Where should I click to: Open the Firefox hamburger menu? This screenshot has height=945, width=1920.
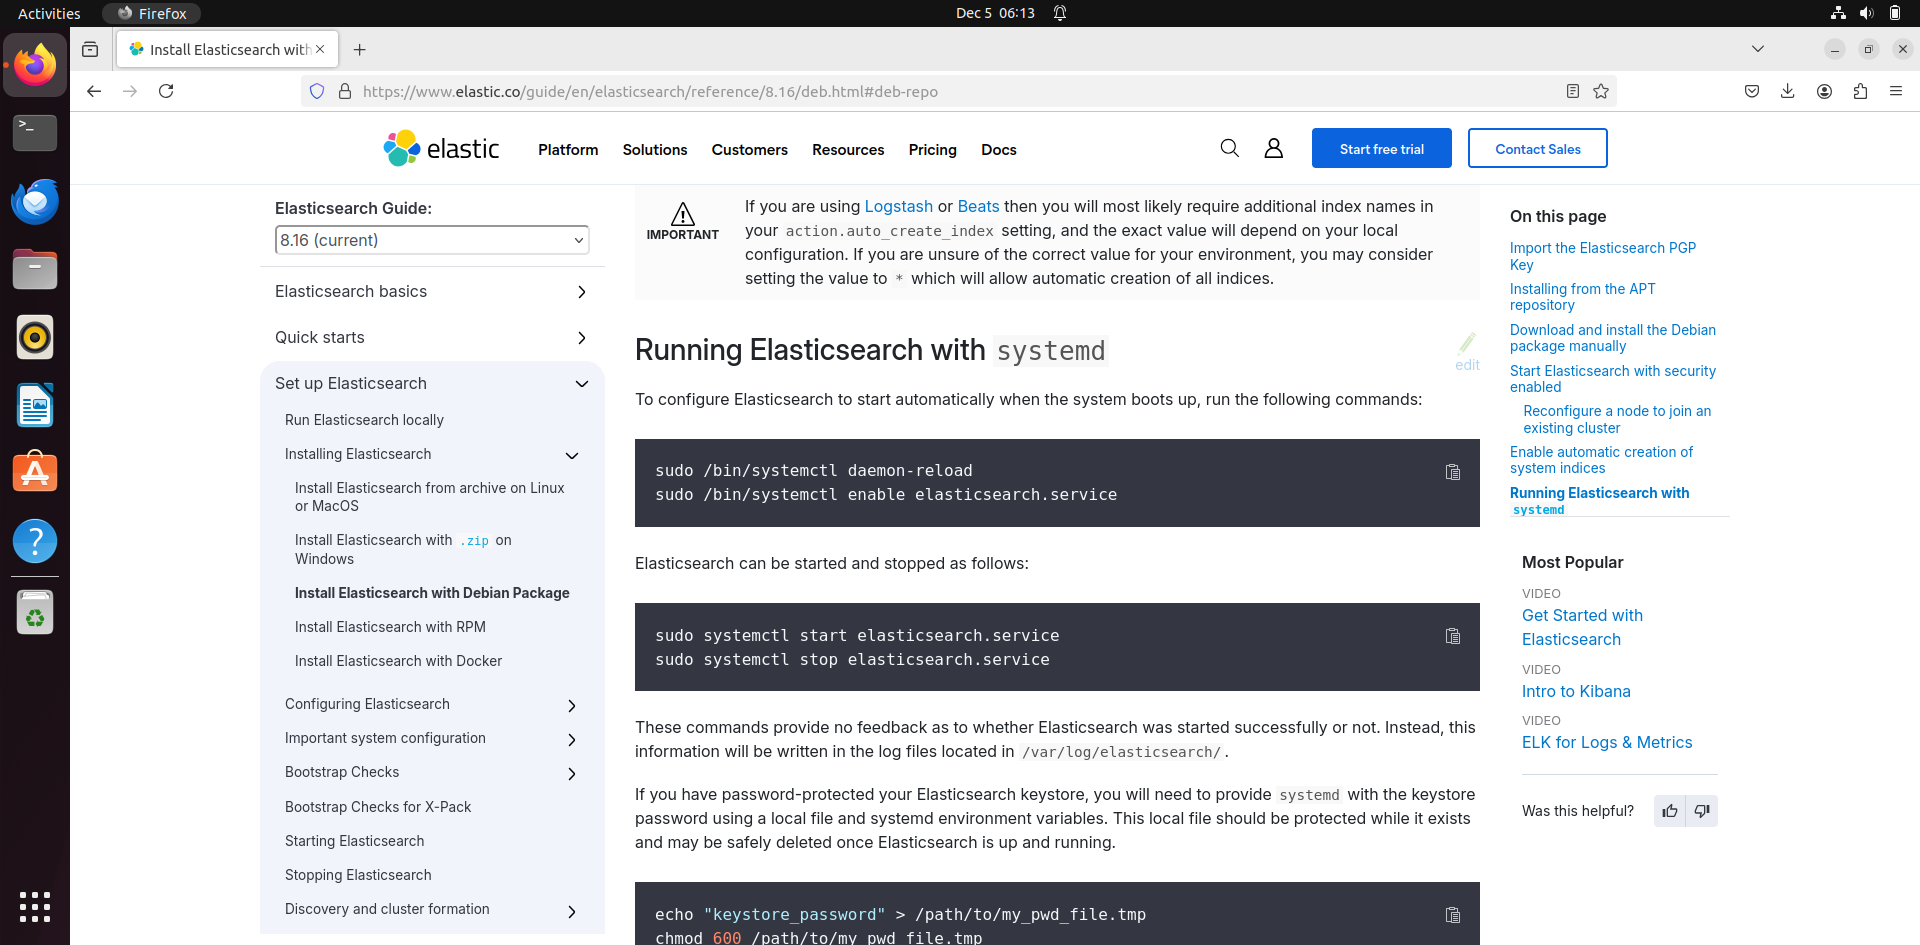click(x=1896, y=91)
